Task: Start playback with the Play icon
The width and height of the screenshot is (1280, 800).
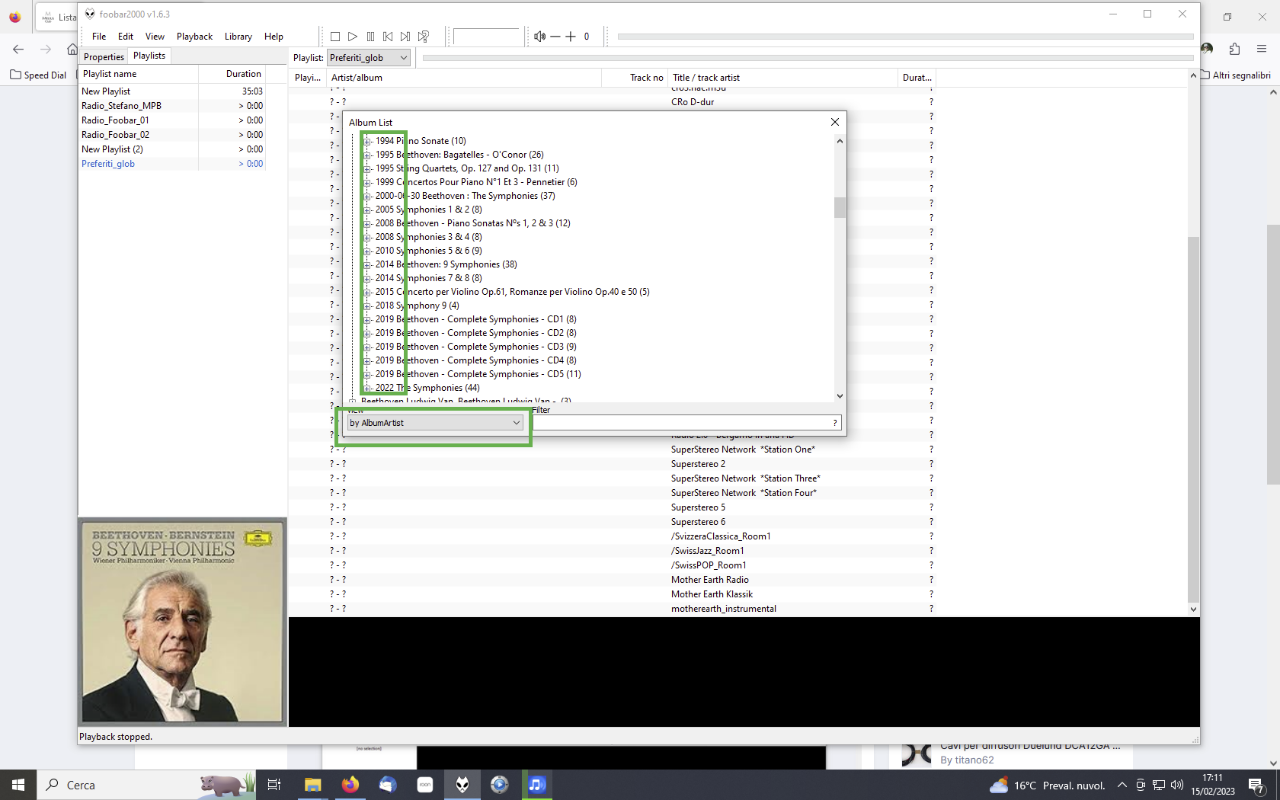Action: [x=353, y=37]
